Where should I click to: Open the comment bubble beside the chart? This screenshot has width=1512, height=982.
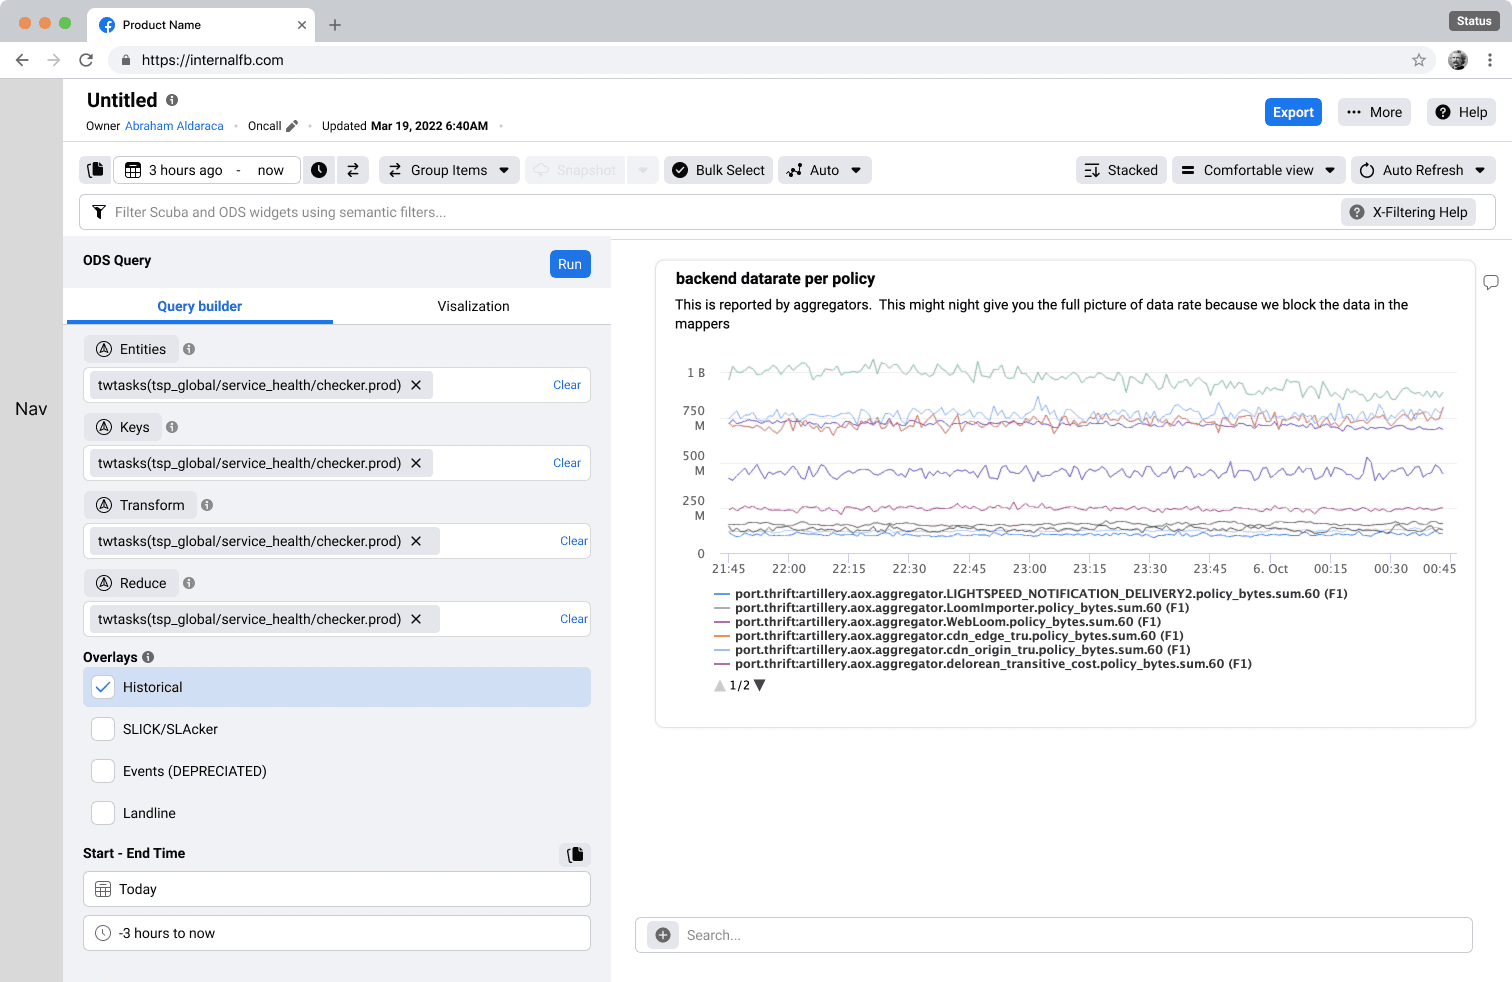[1491, 283]
